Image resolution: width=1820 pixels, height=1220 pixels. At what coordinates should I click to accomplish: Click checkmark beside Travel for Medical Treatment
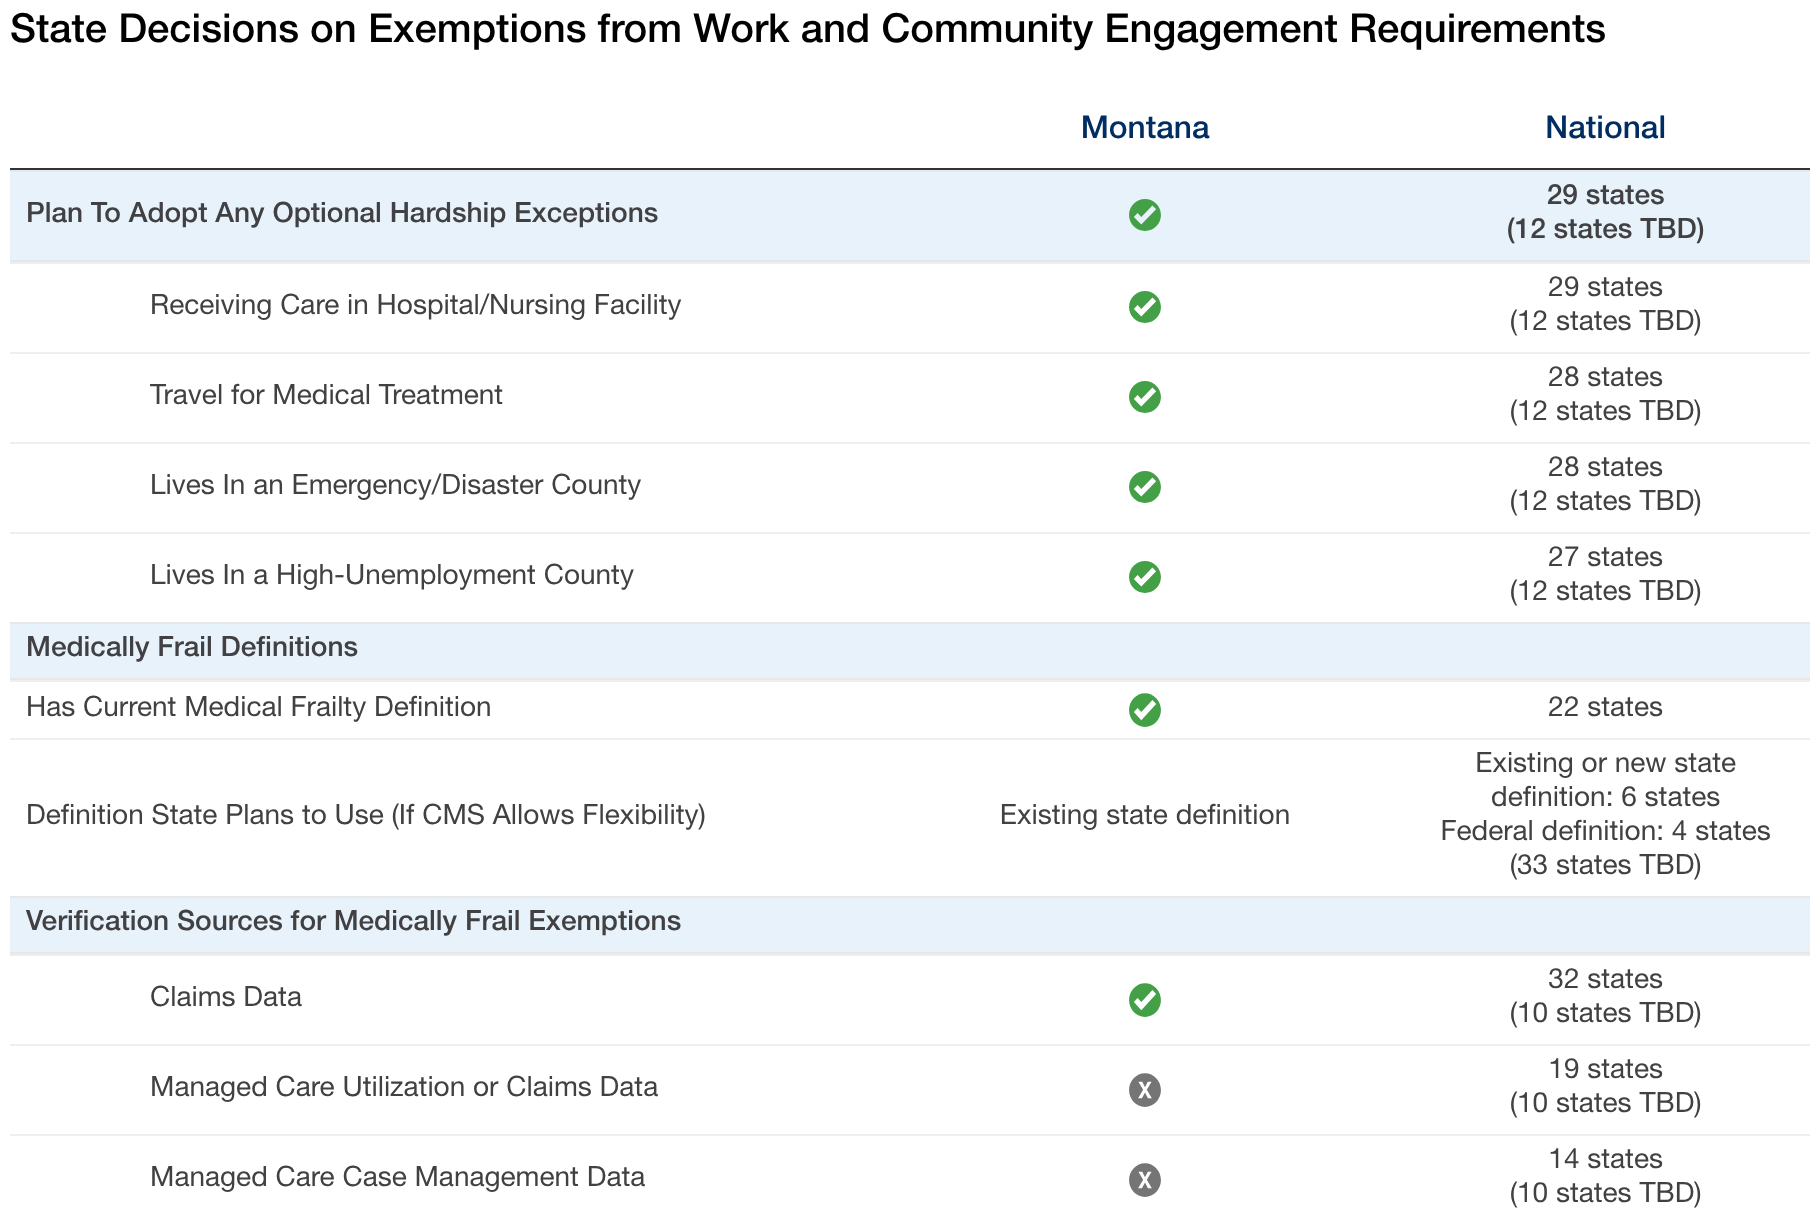(x=1144, y=397)
